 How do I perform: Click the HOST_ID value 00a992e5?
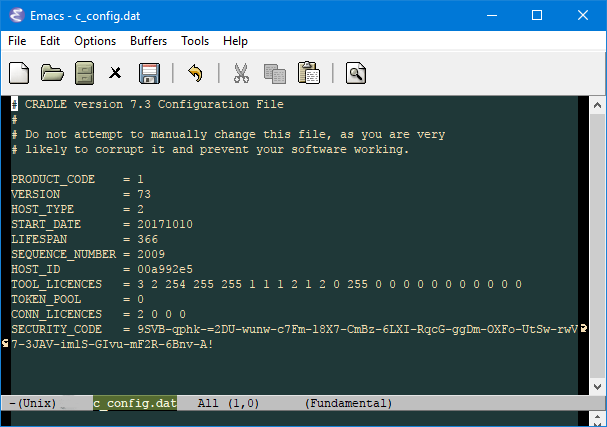[x=165, y=269]
